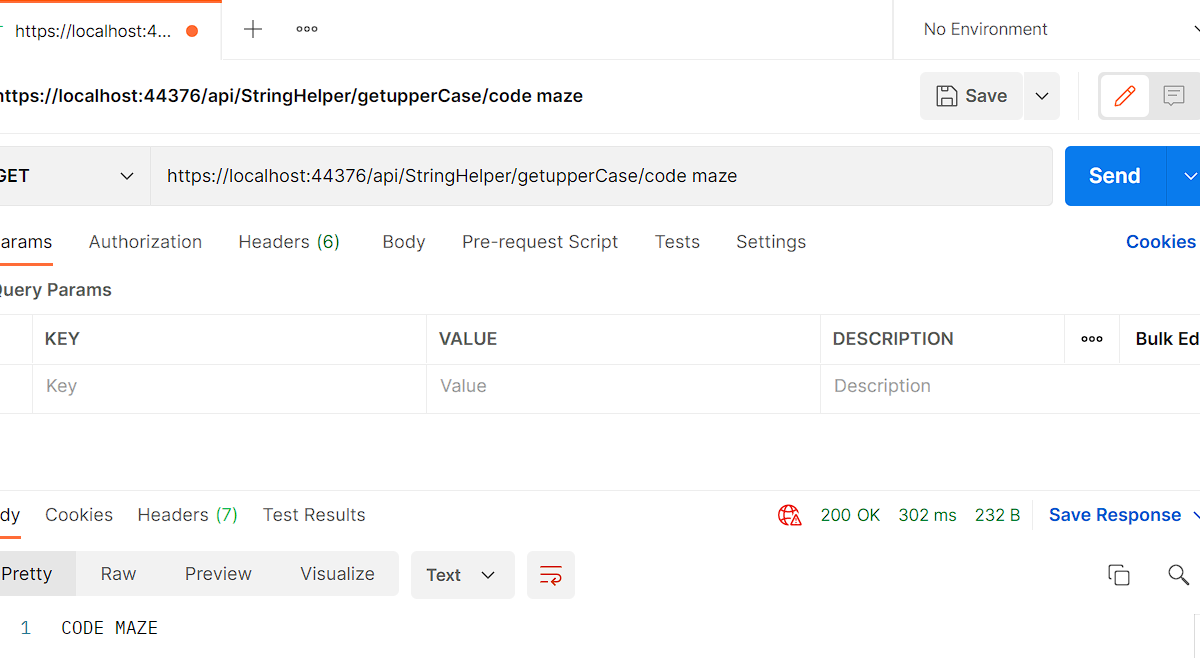Click the Key field in query params

(229, 387)
